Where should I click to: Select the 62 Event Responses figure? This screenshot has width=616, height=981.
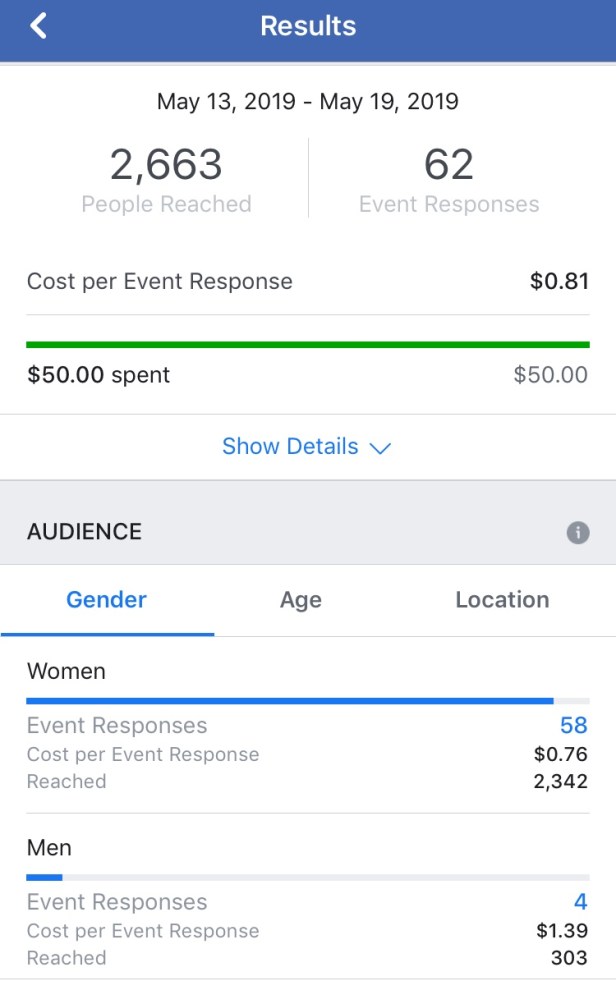coord(448,165)
